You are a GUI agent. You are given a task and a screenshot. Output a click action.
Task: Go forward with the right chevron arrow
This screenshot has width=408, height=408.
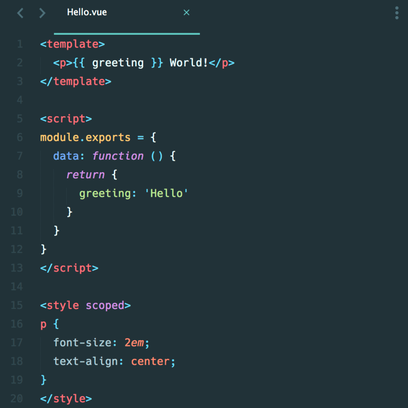42,13
